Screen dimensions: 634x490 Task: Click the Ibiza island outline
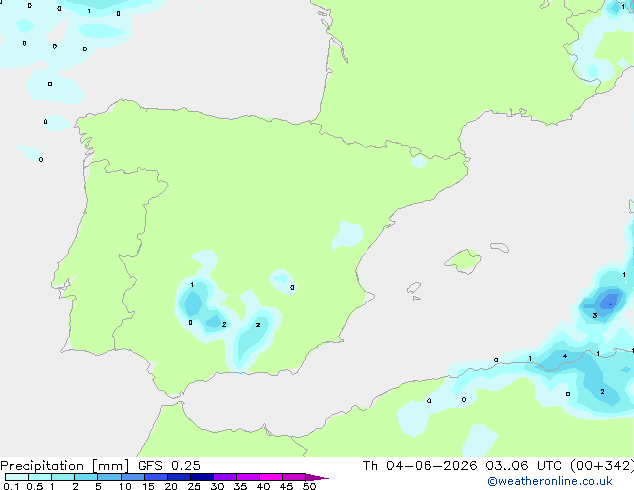click(414, 288)
